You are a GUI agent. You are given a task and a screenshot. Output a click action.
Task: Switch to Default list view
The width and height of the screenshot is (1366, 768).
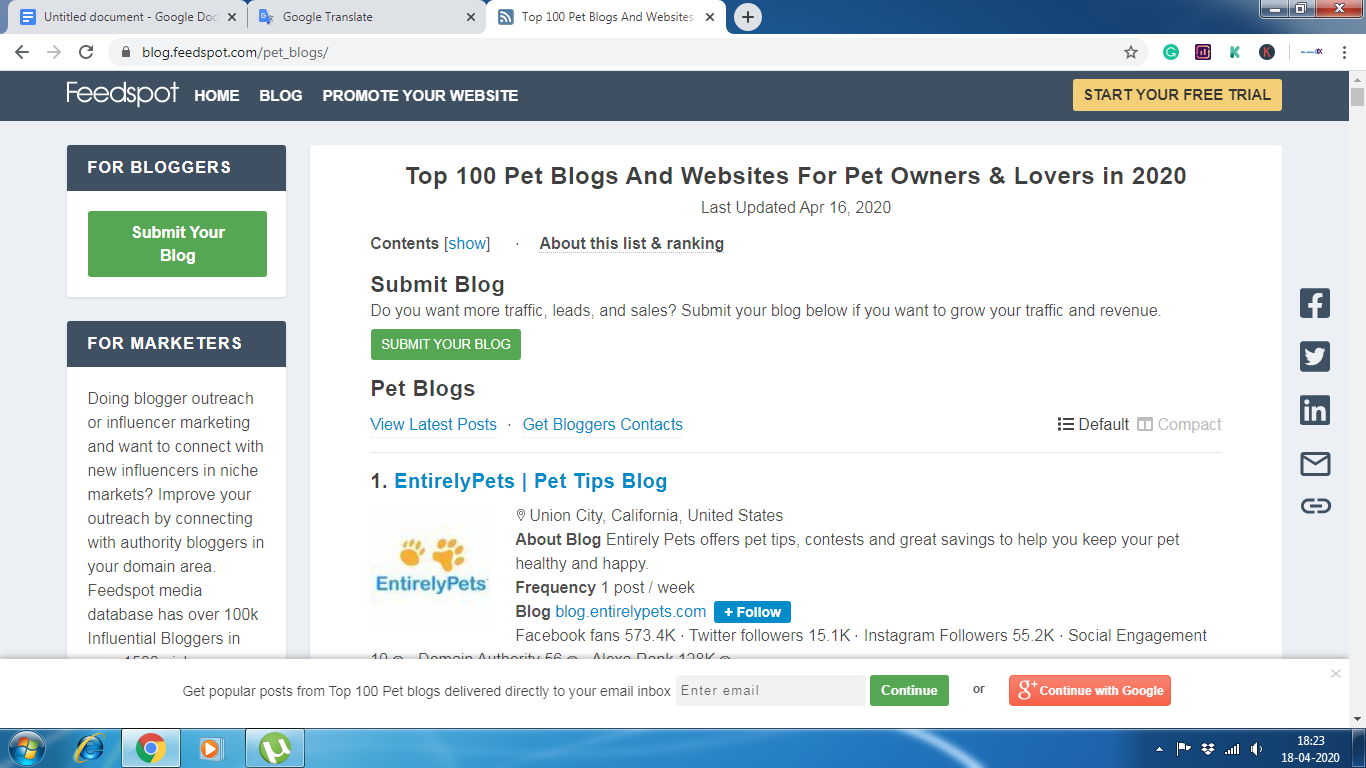coord(1093,424)
